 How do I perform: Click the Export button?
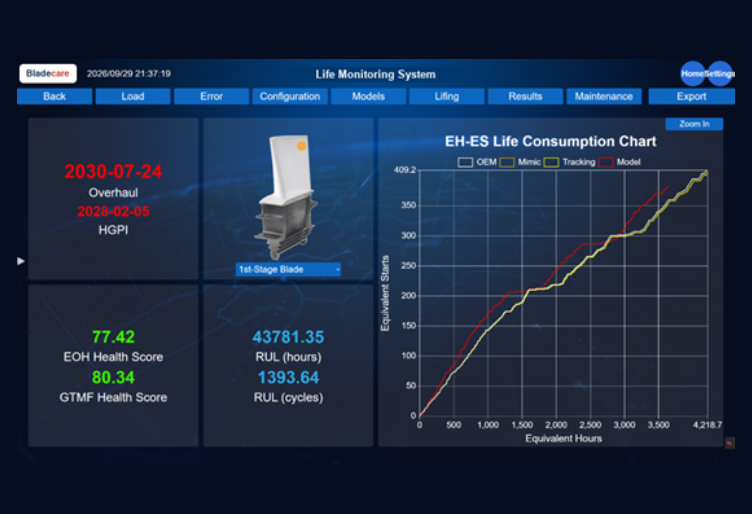692,96
